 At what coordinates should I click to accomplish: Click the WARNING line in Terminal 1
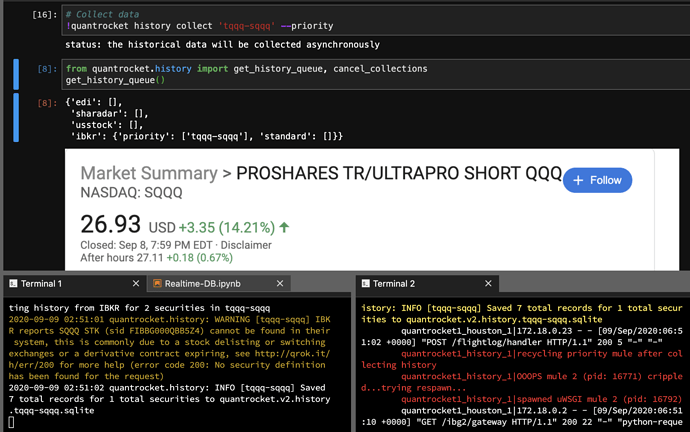[169, 348]
